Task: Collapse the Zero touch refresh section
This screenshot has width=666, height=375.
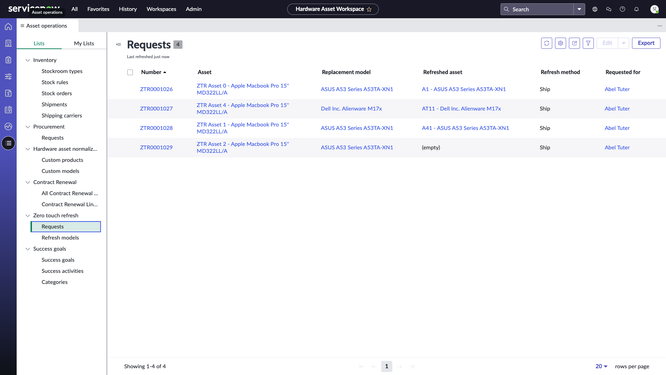Action: point(28,216)
